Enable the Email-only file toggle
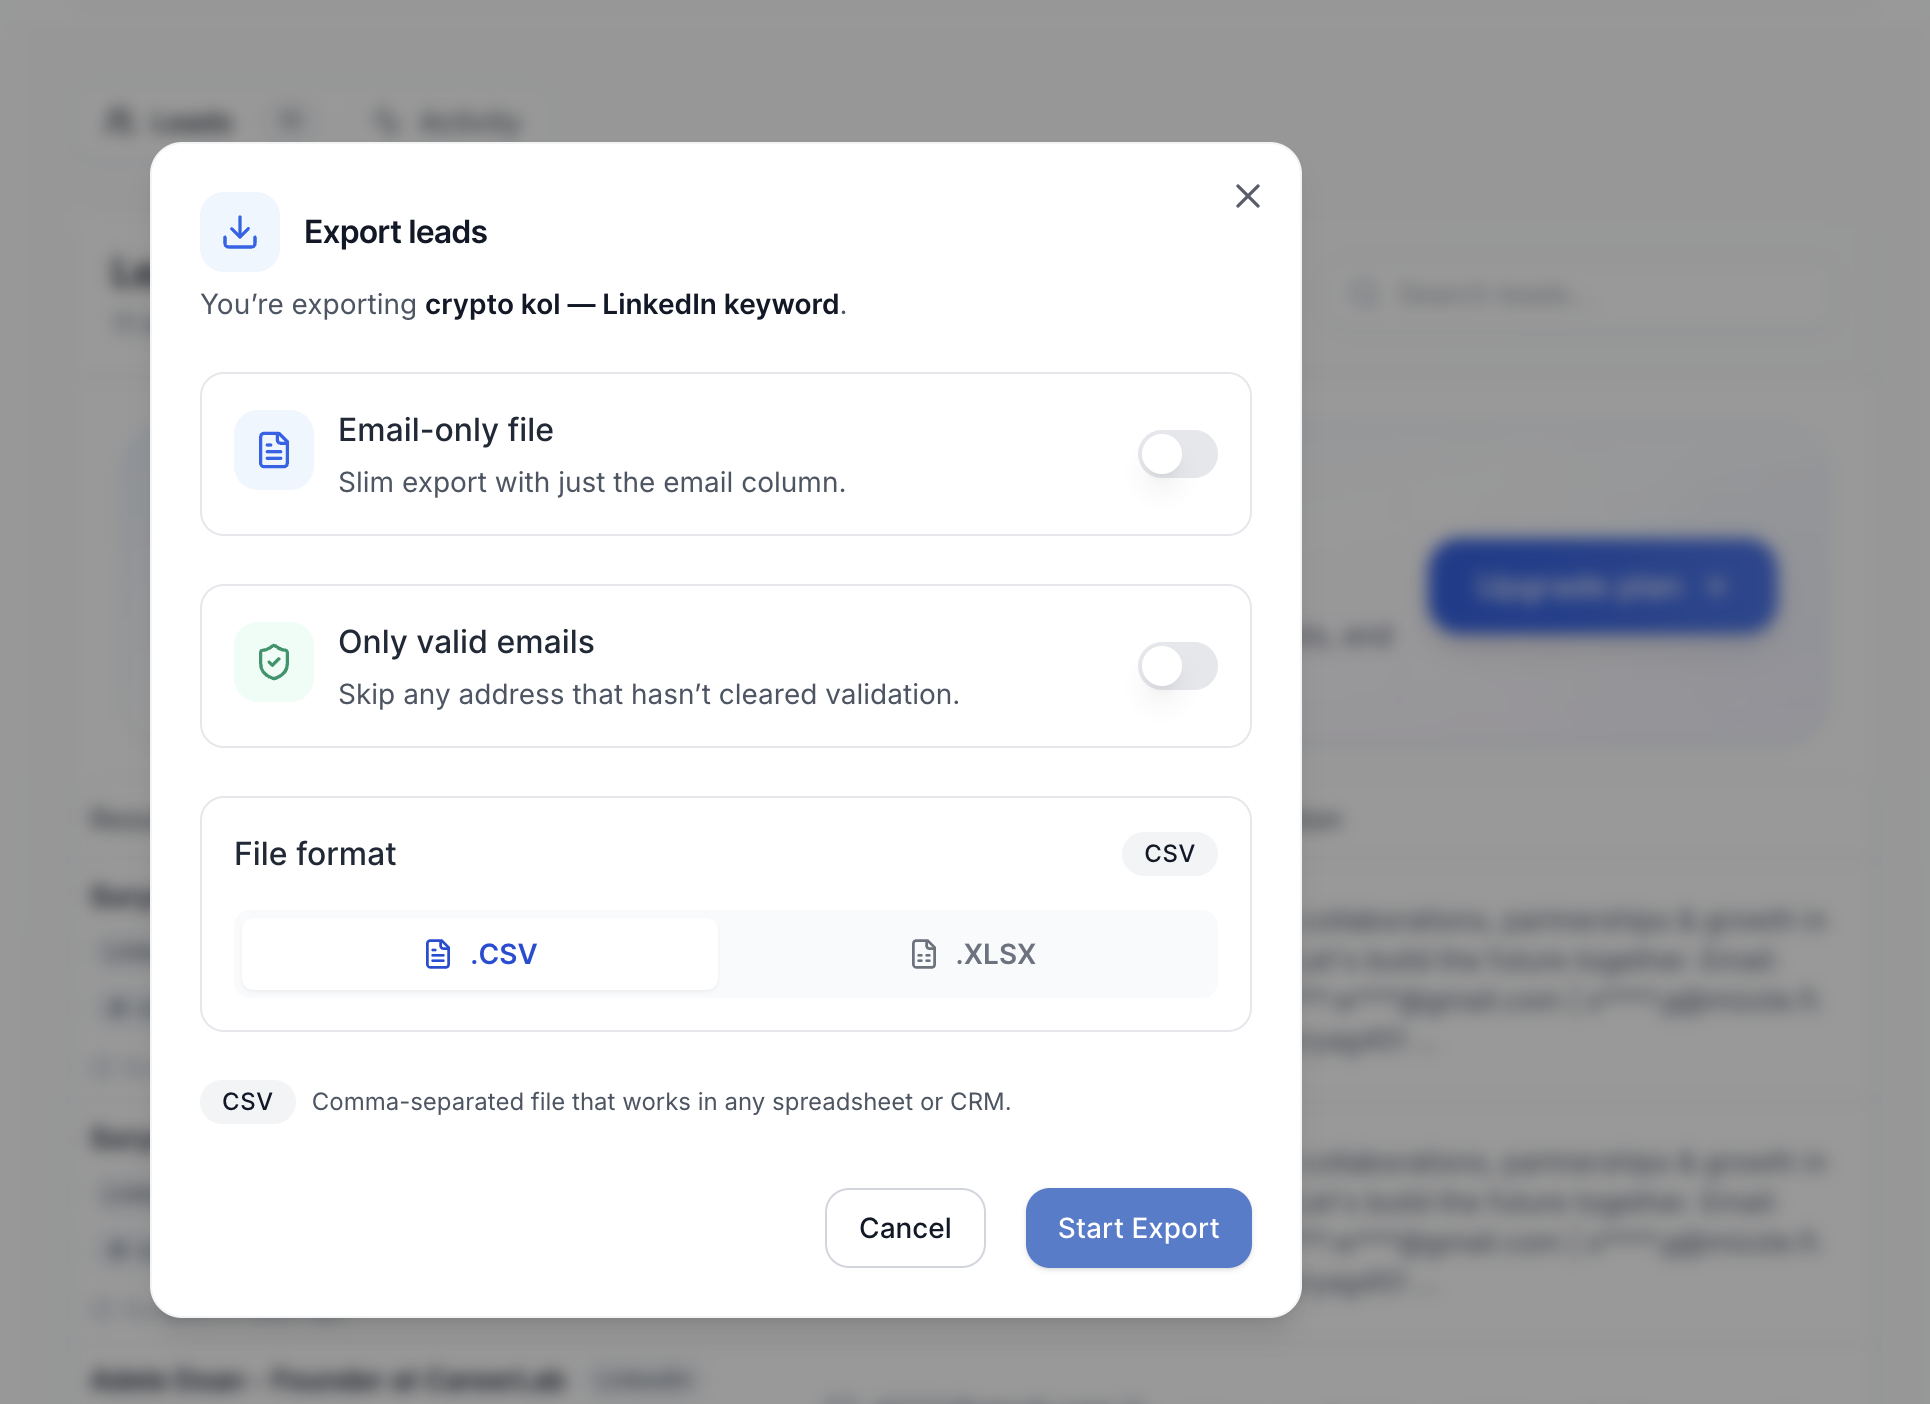 coord(1177,453)
